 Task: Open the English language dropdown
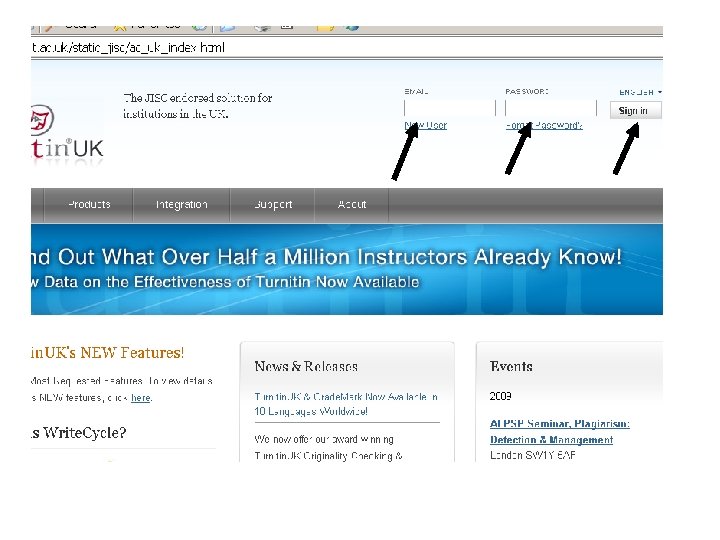click(x=641, y=92)
